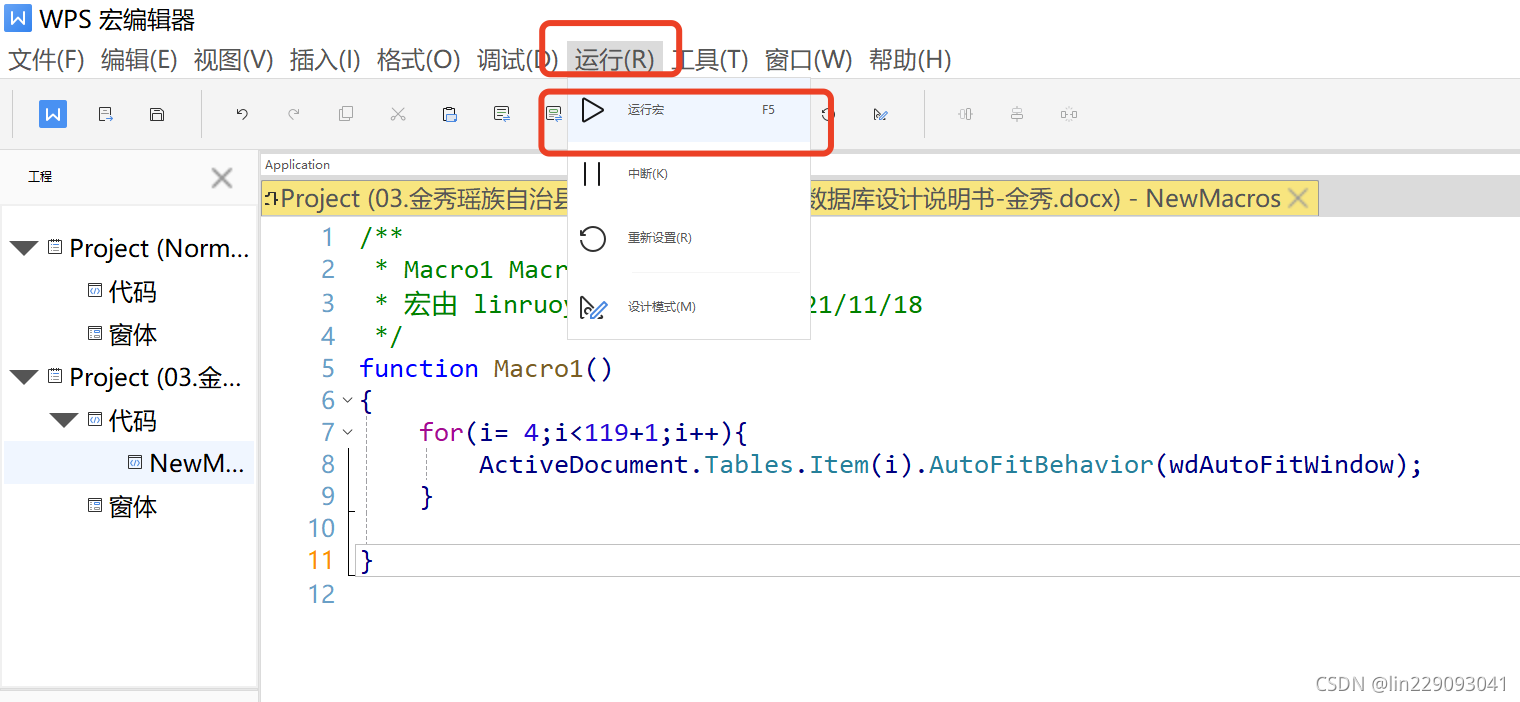Click the import/export file toolbar icon

[105, 114]
